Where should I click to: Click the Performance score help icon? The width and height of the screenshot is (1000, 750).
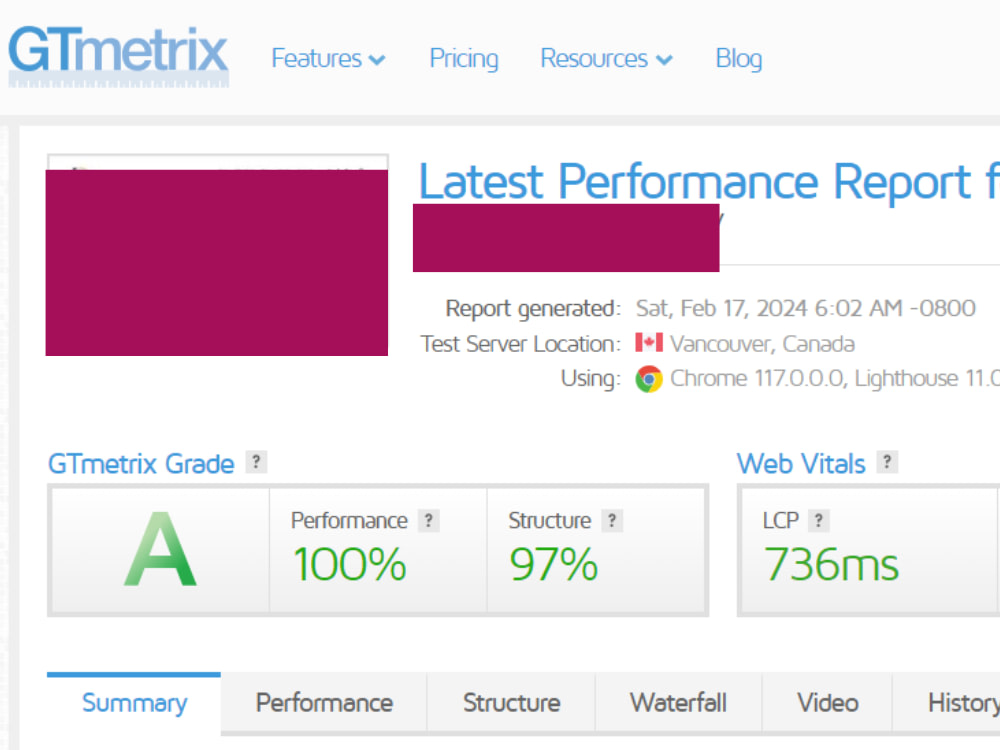pos(429,520)
